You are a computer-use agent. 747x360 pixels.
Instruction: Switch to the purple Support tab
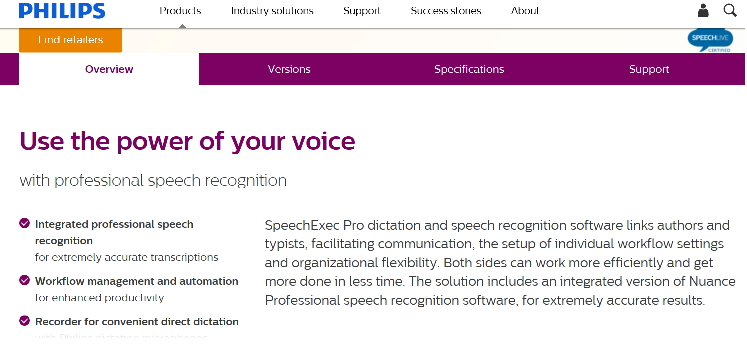[649, 69]
